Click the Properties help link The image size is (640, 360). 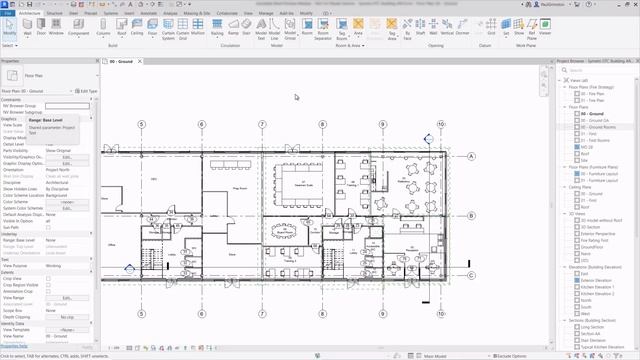(14, 347)
